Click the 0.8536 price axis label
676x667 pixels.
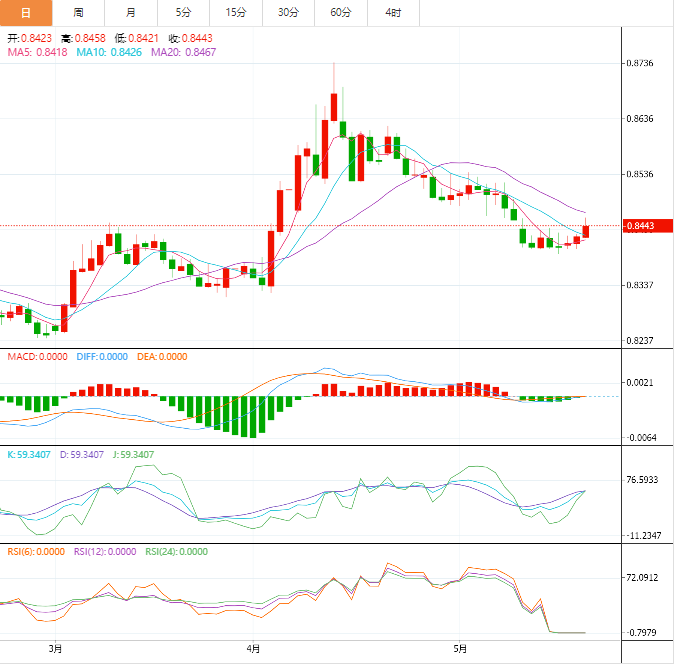click(640, 174)
